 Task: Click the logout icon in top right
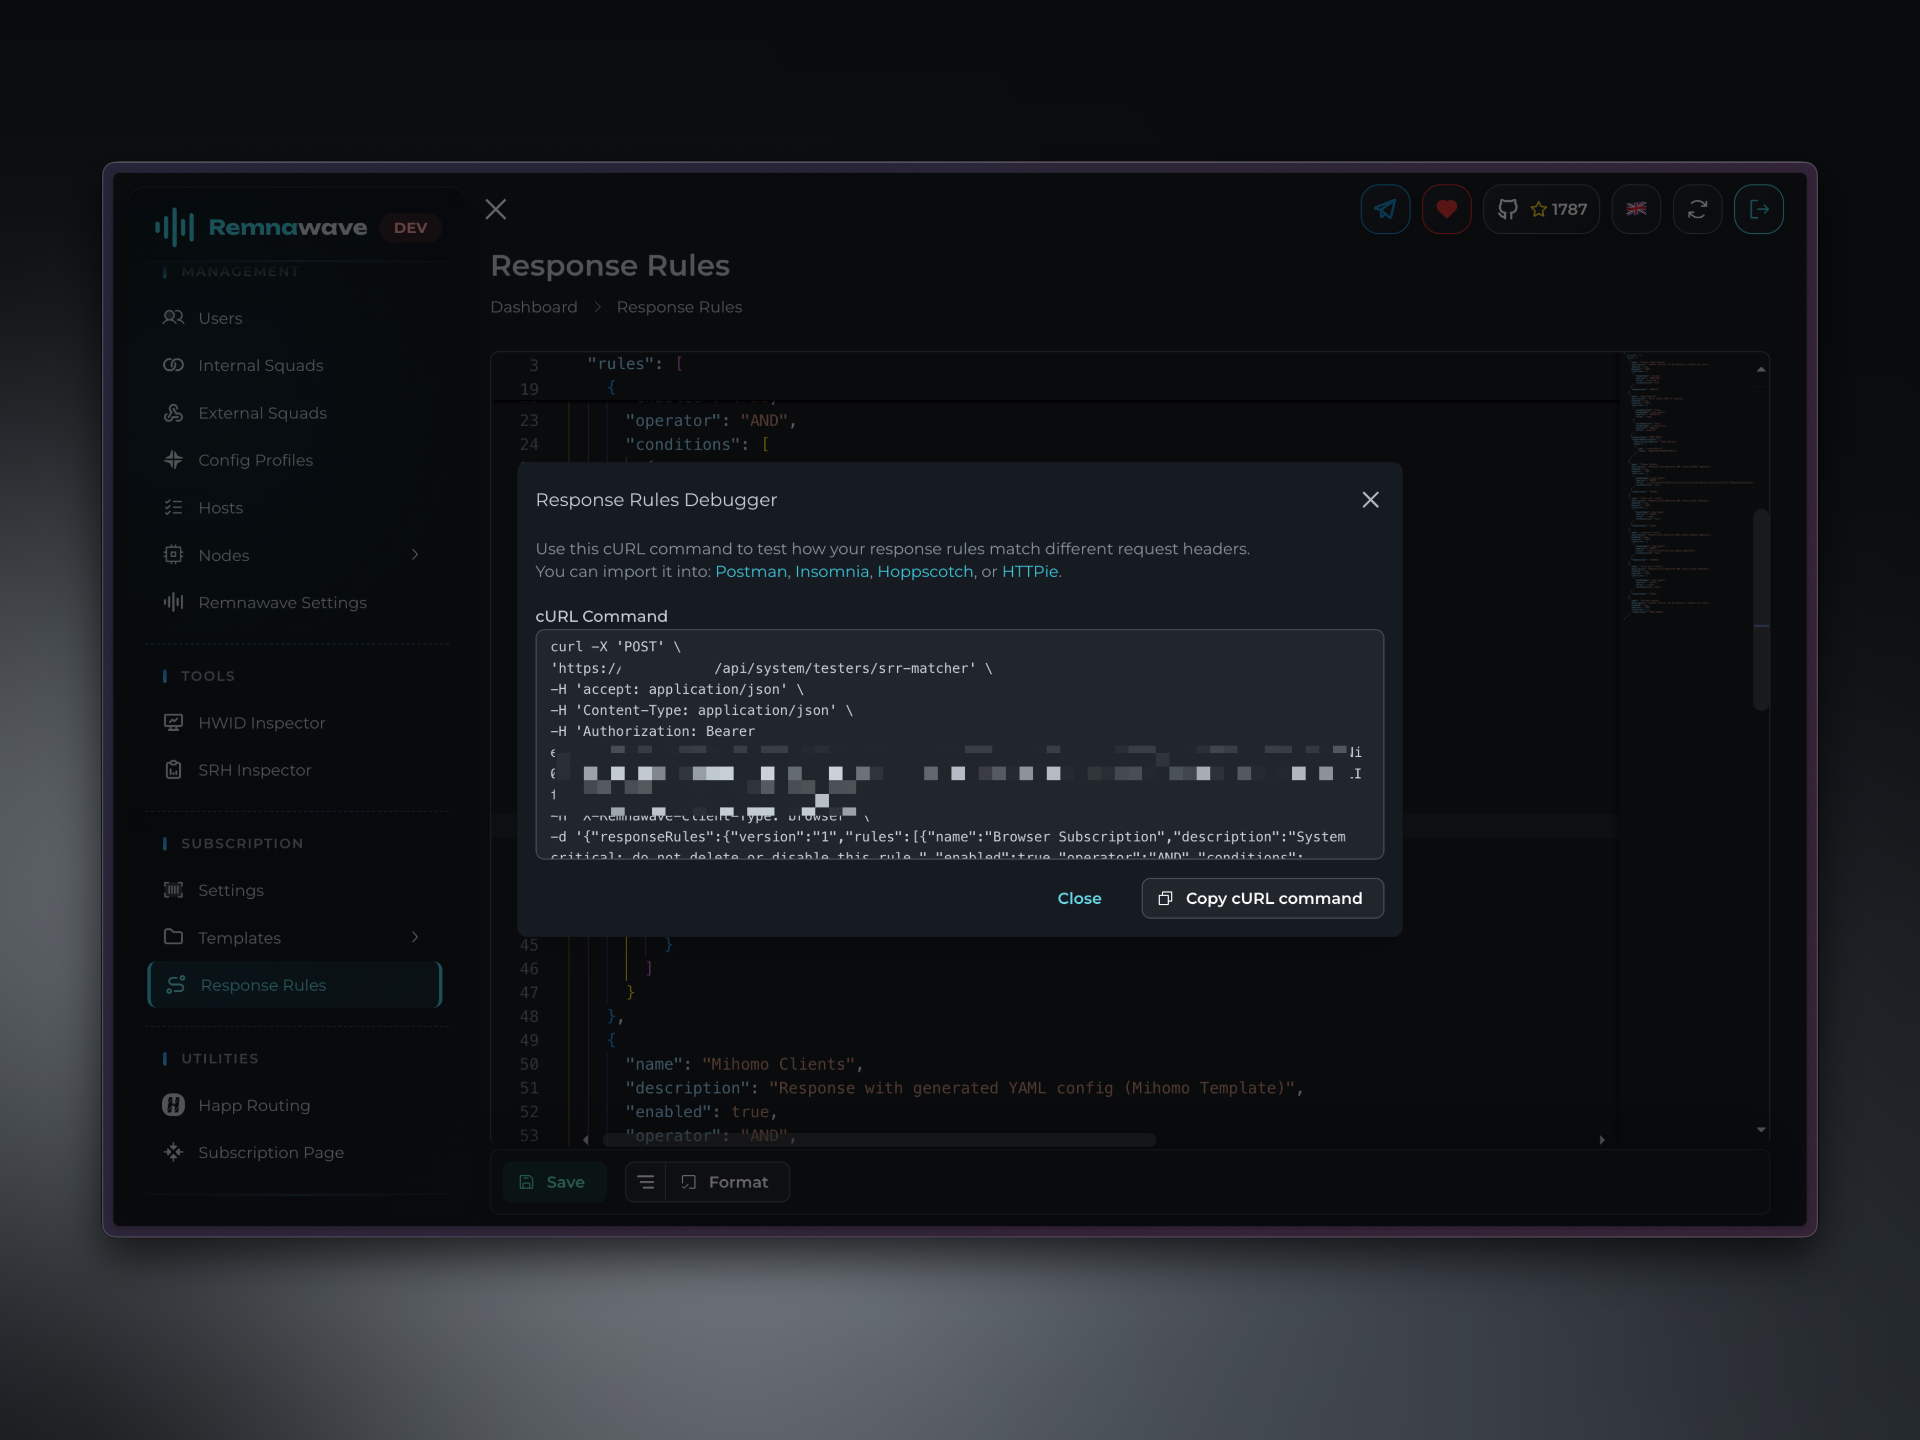(1758, 209)
